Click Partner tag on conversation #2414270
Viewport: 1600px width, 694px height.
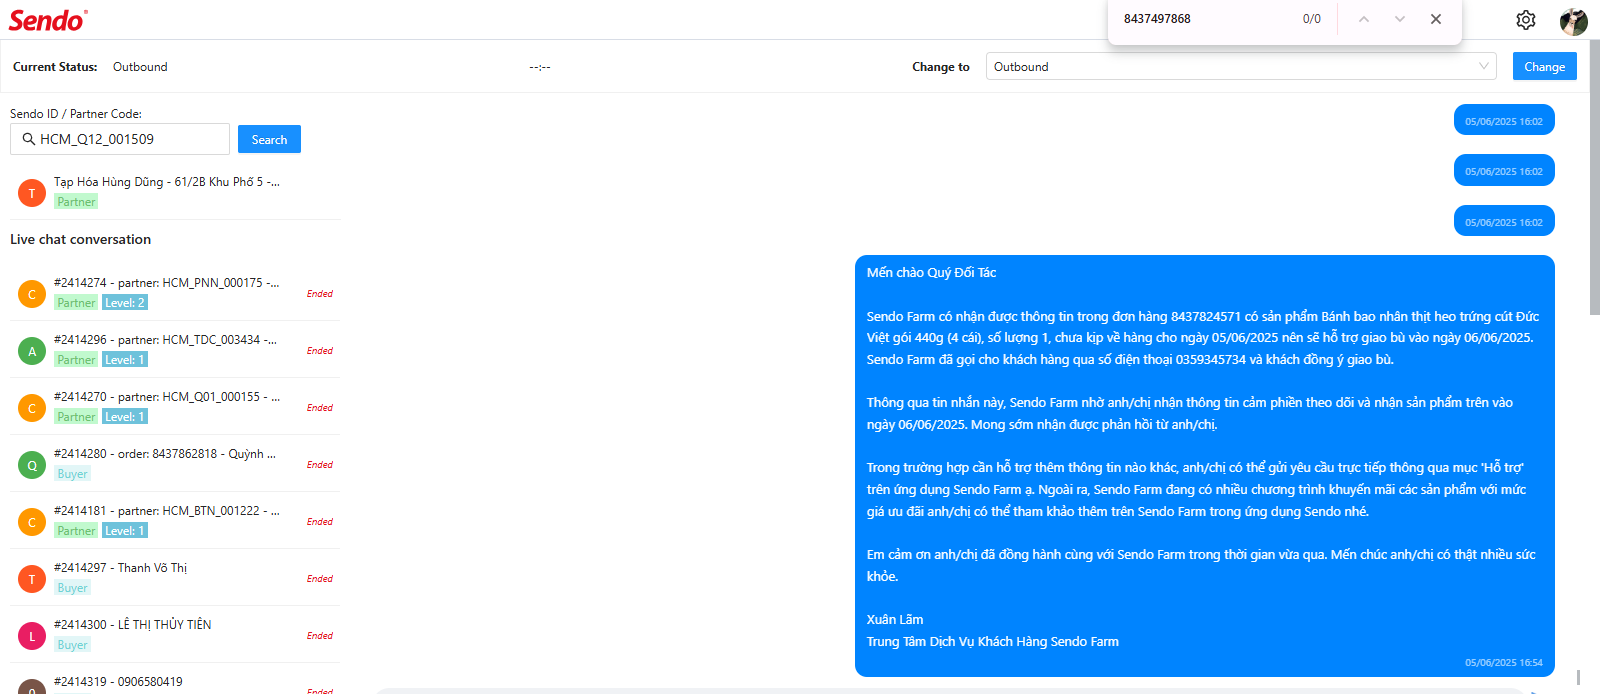pos(76,417)
